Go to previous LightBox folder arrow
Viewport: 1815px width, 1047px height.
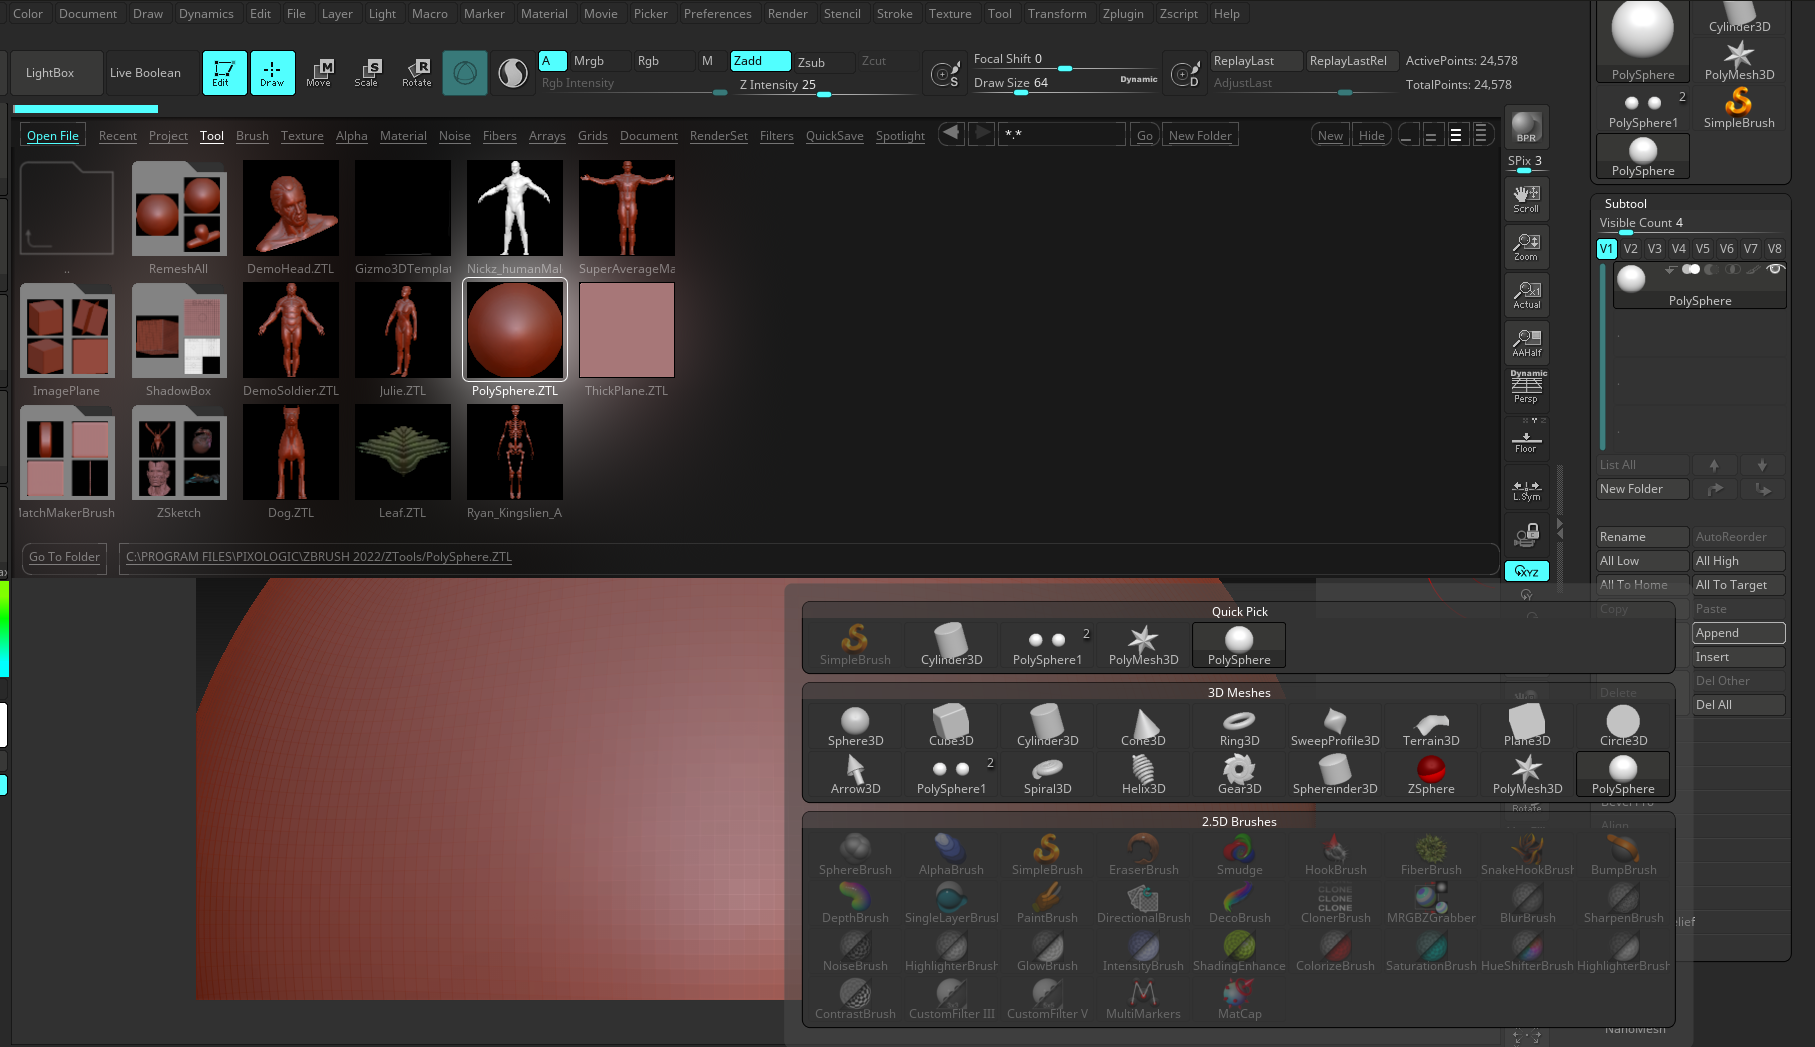pos(951,134)
